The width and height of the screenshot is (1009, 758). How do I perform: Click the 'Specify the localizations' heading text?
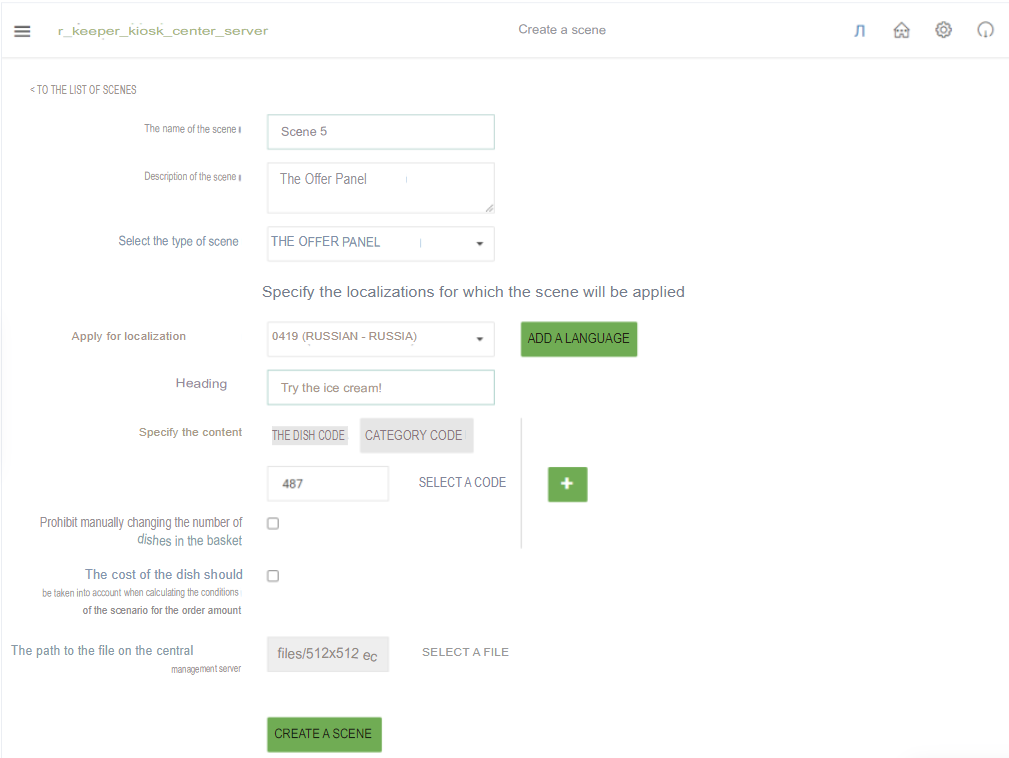click(473, 292)
